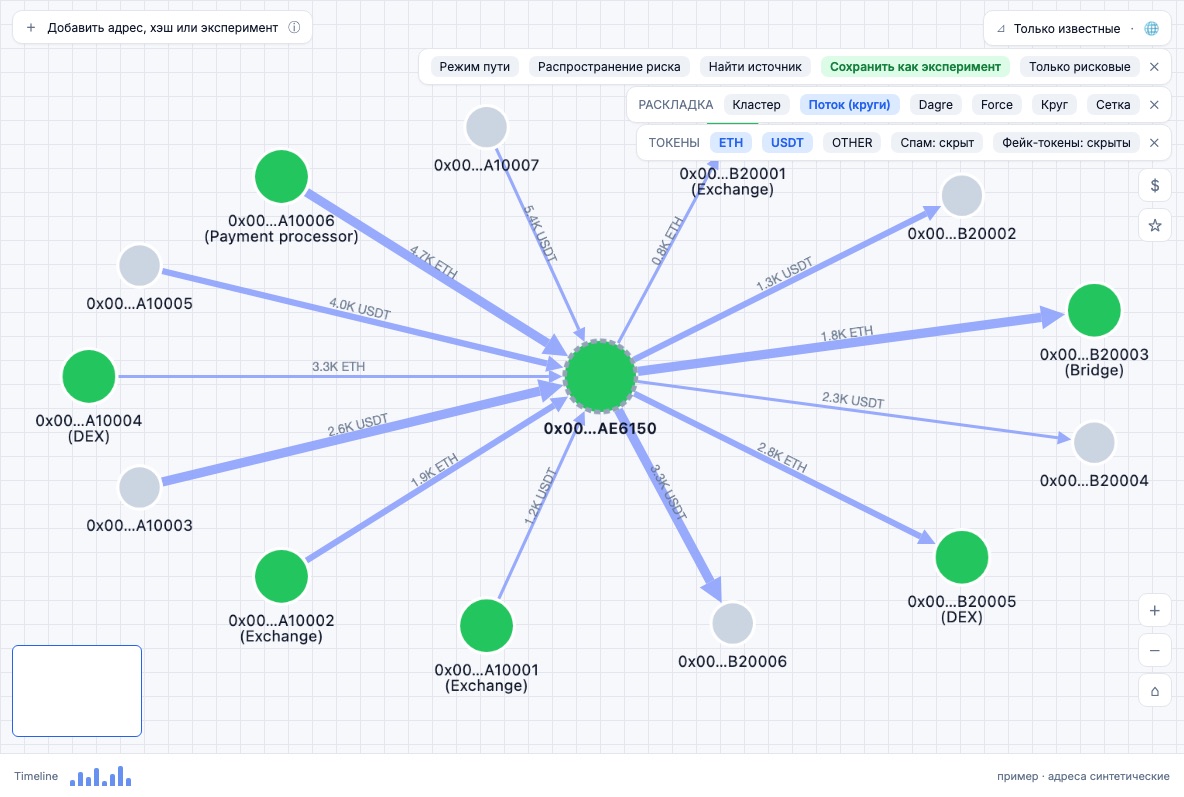Click the info icon beside the add address field
1184x797 pixels.
[294, 27]
